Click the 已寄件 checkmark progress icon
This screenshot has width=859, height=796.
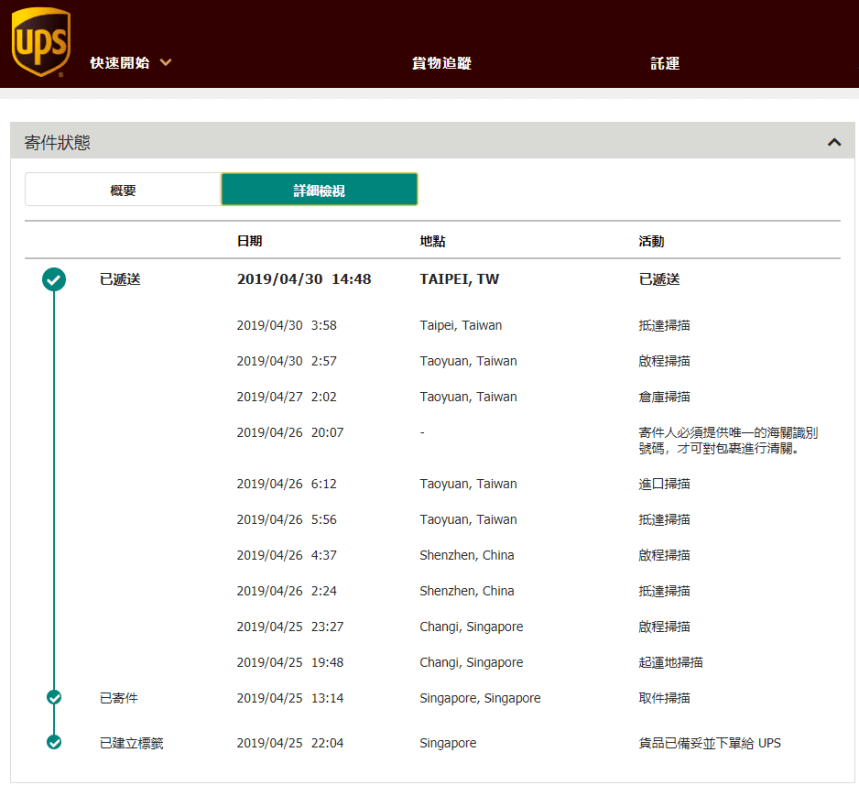[x=54, y=698]
